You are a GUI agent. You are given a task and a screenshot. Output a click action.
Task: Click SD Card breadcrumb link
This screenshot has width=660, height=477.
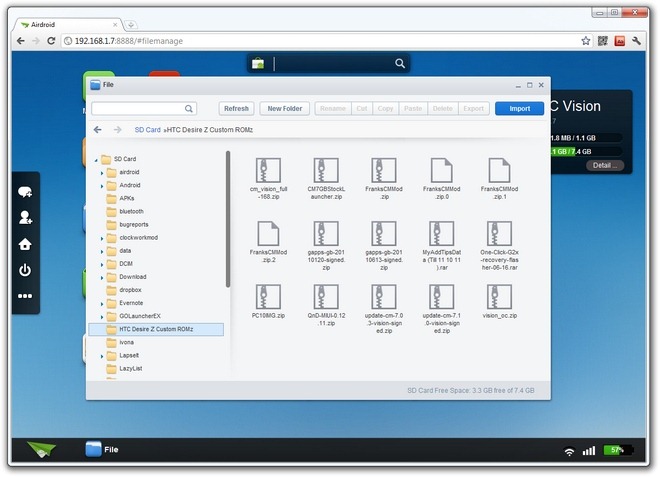pos(147,130)
